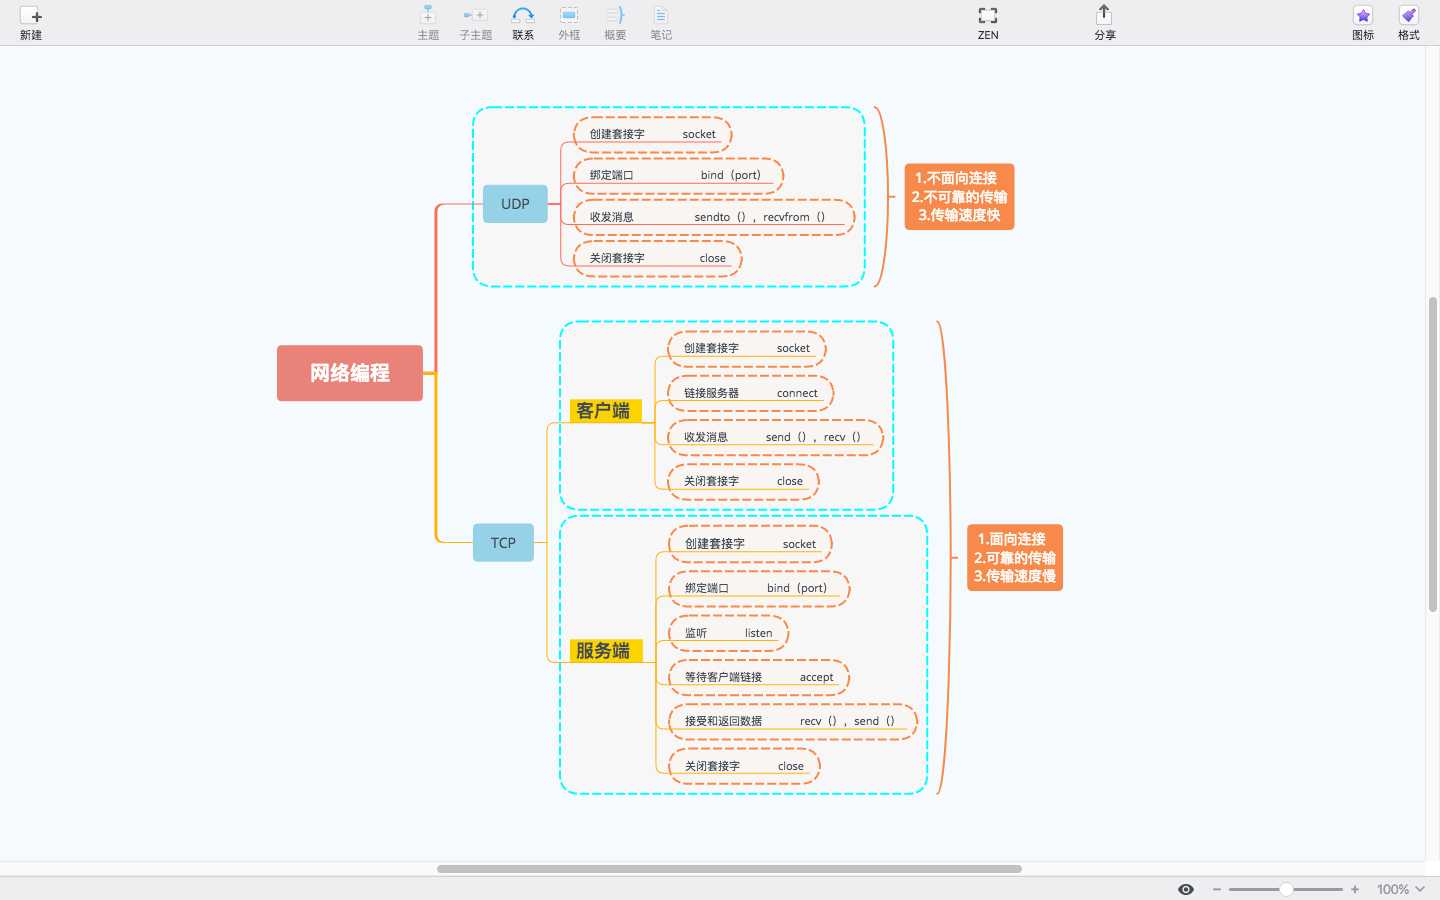
Task: Click the 链接服务器 connect node
Action: tap(751, 393)
